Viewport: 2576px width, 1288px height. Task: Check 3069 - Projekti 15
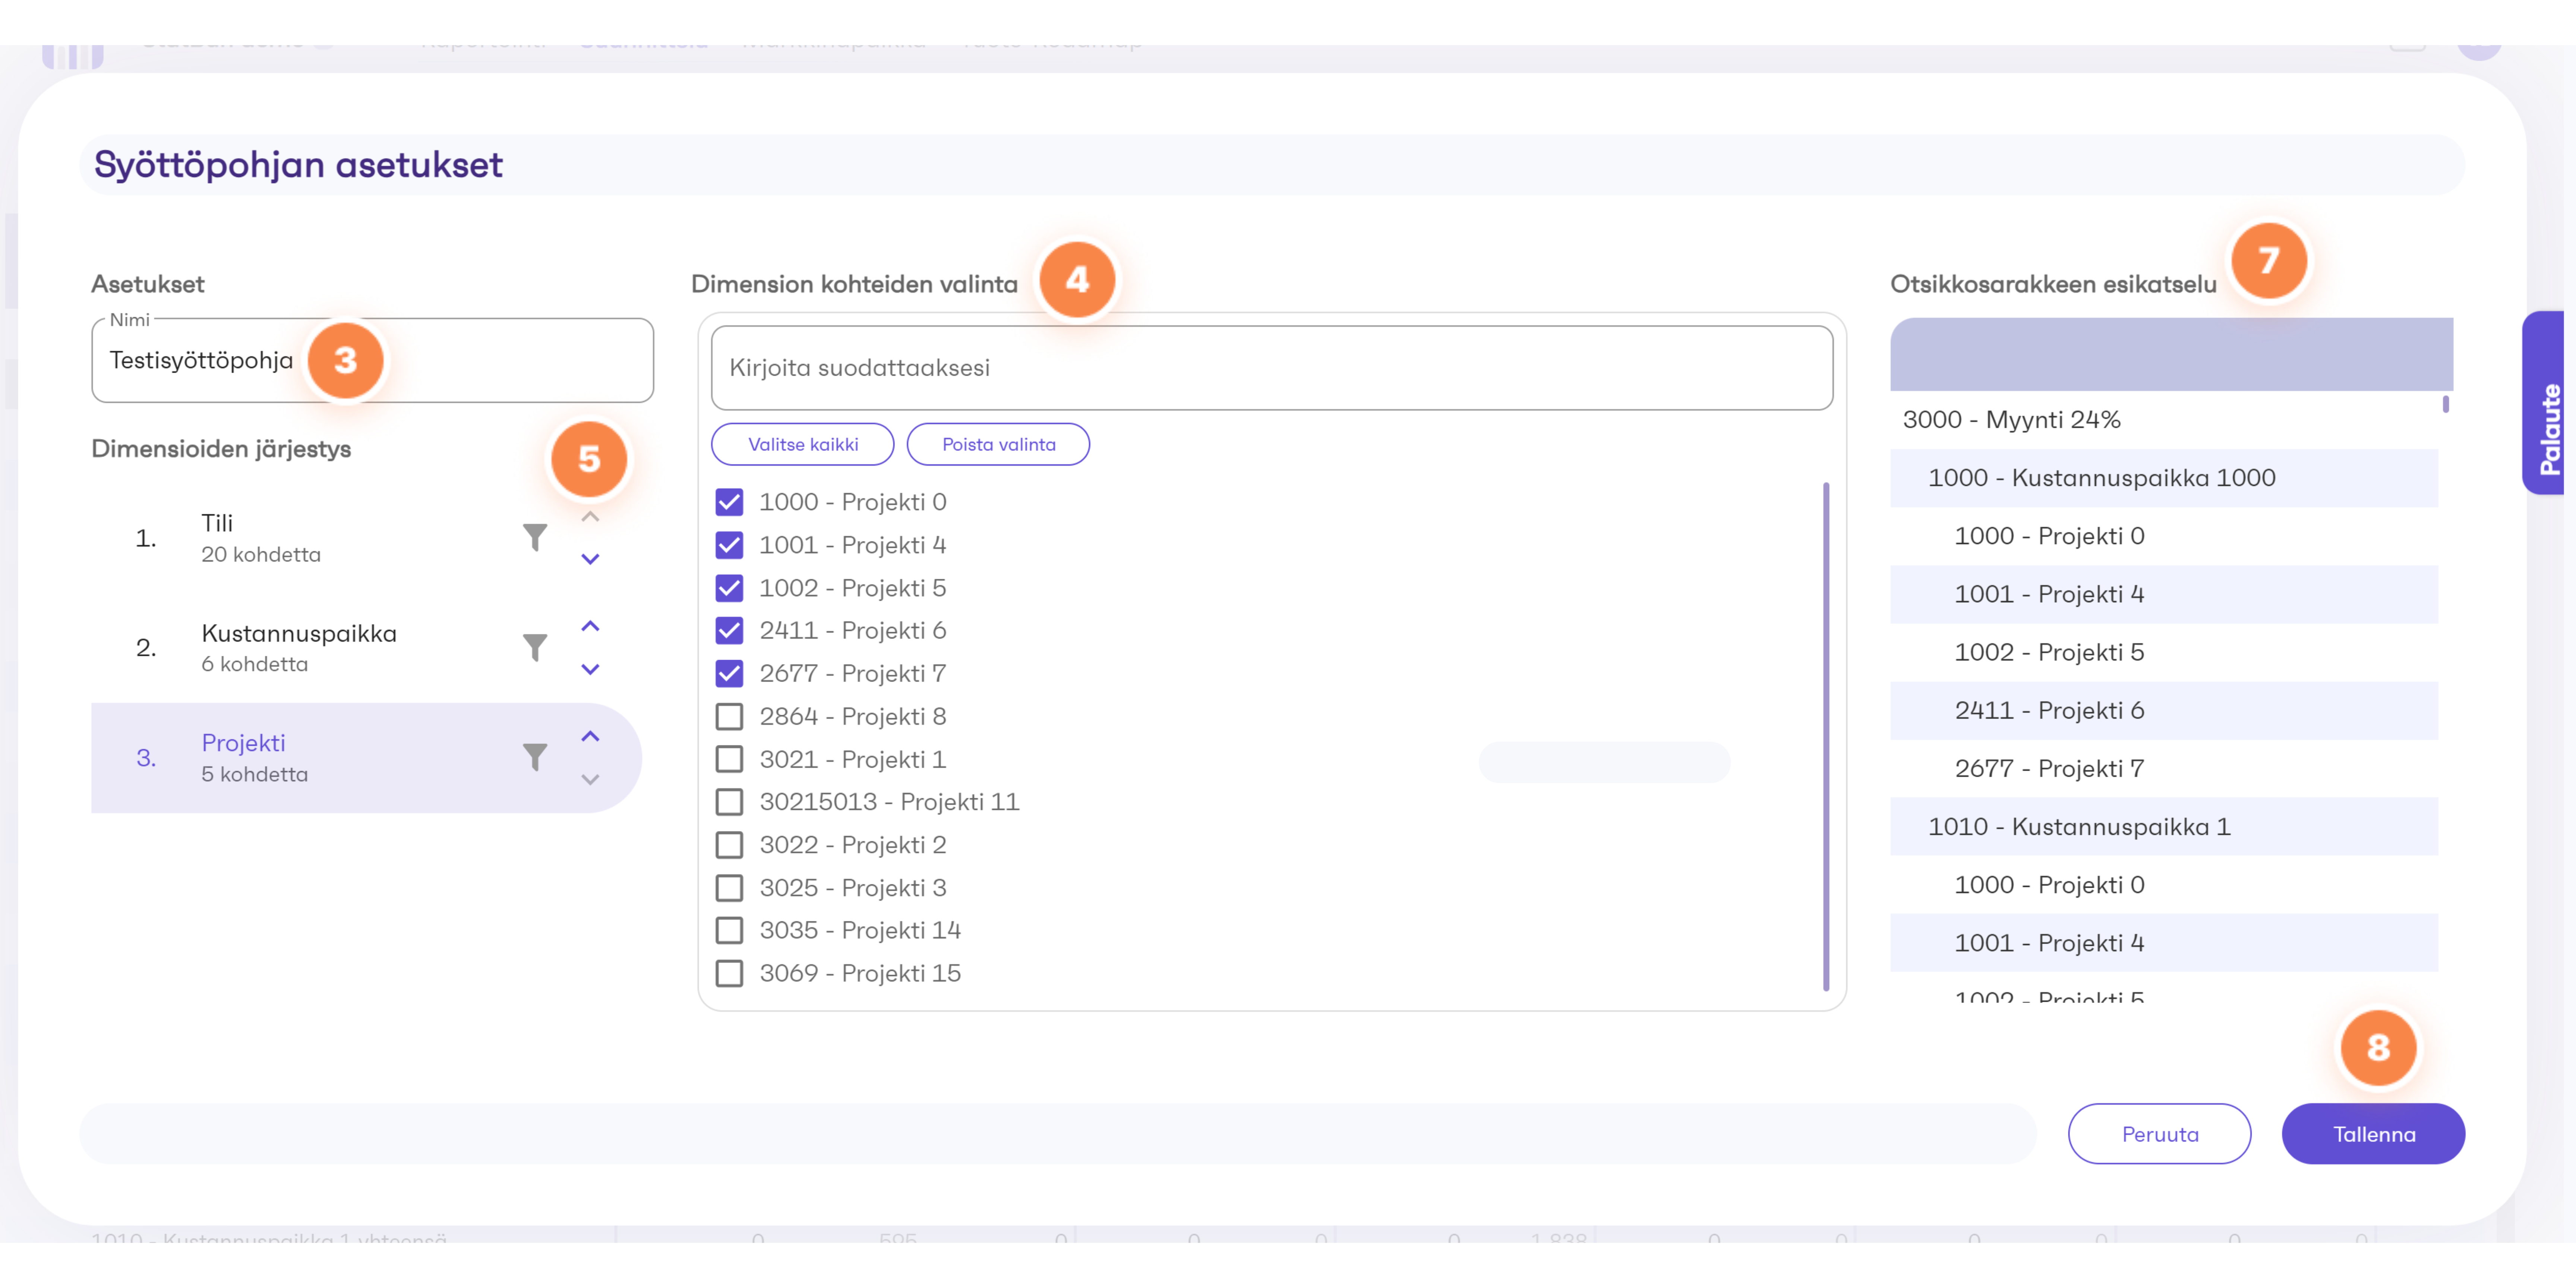pyautogui.click(x=729, y=973)
